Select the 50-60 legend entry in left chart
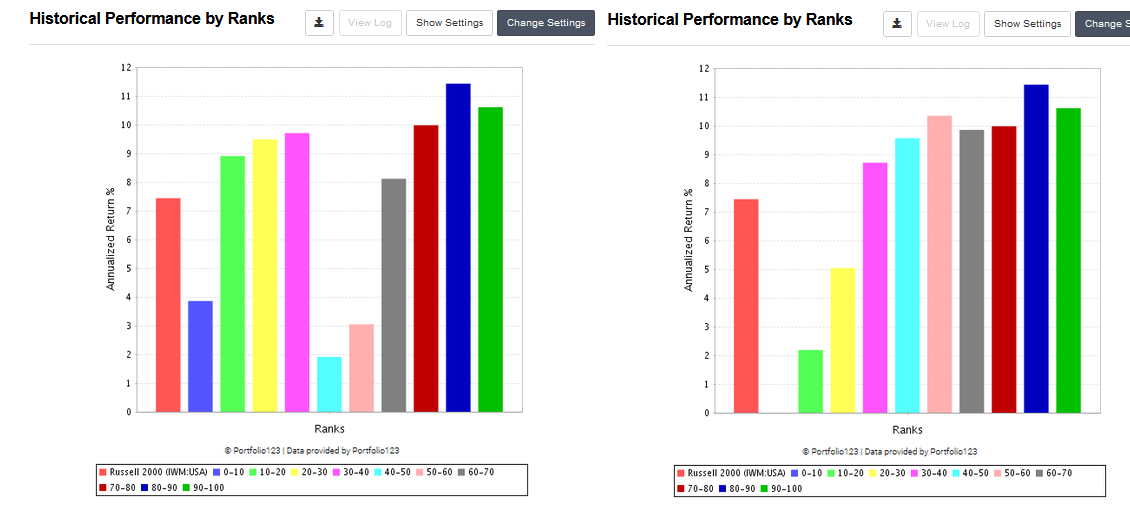This screenshot has width=1130, height=532. (436, 473)
